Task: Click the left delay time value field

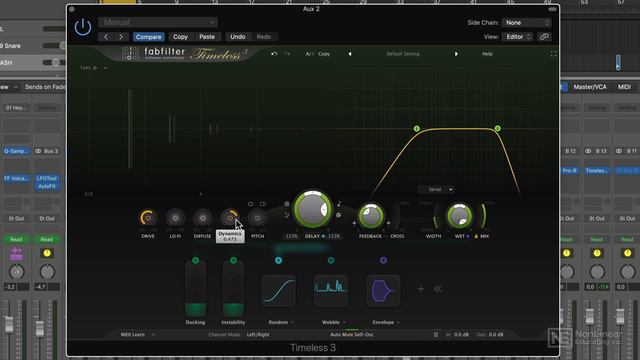Action: point(291,236)
